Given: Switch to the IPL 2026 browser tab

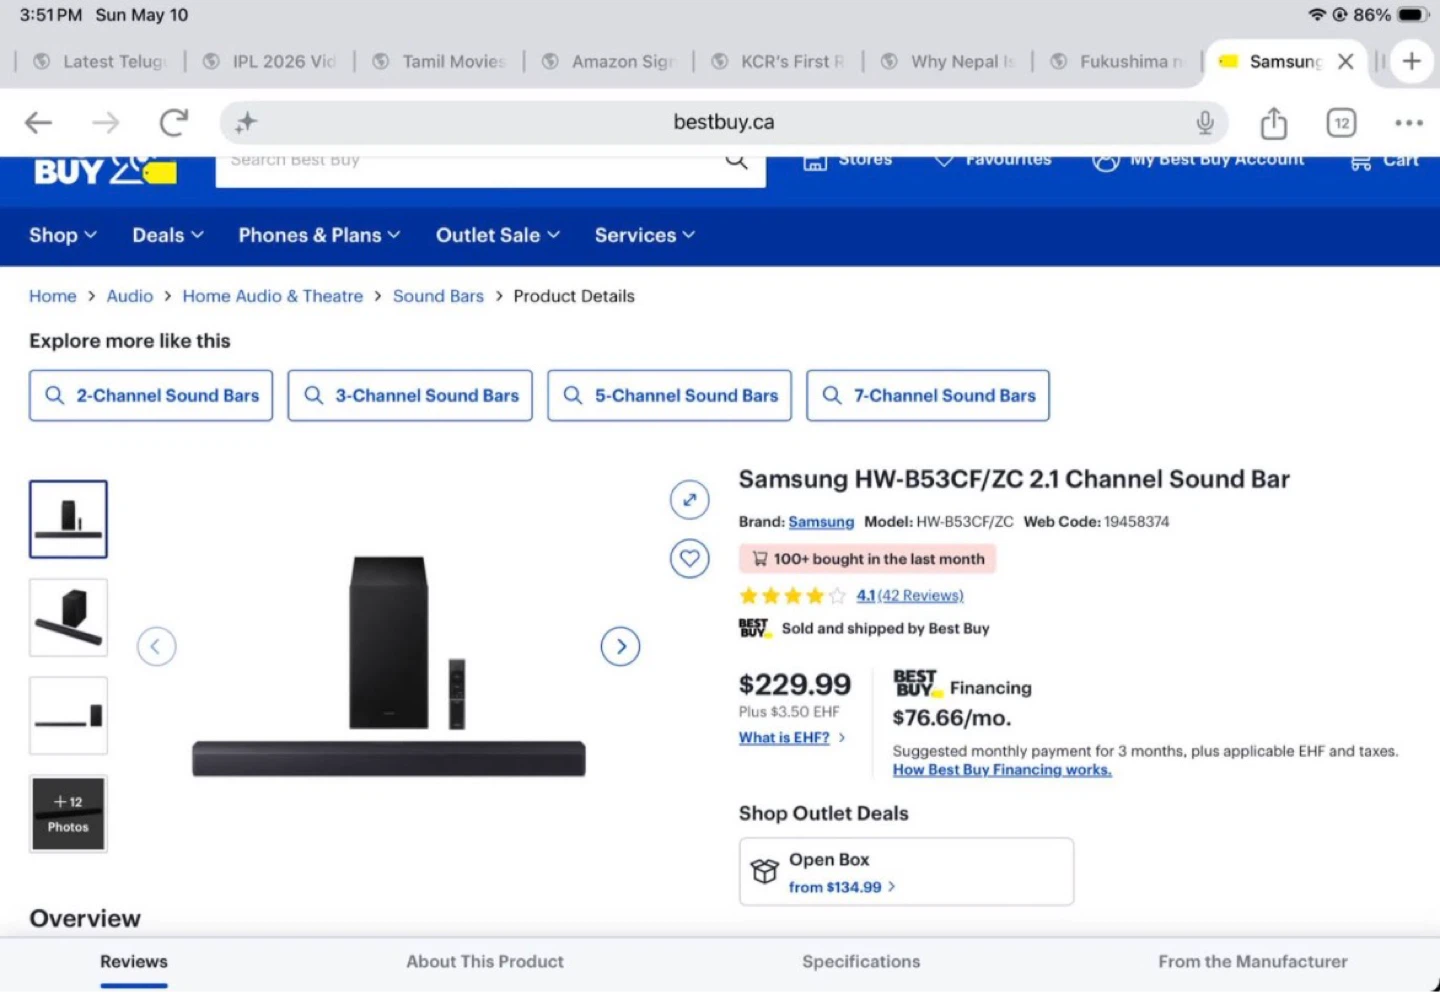Looking at the screenshot, I should pos(270,61).
